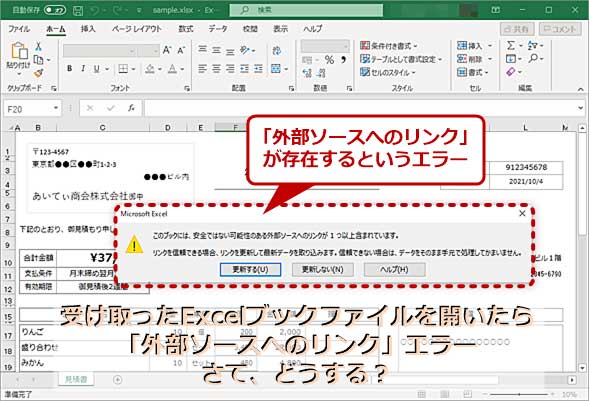Add a new sheet with plus icon
The image size is (589, 401).
pos(118,380)
